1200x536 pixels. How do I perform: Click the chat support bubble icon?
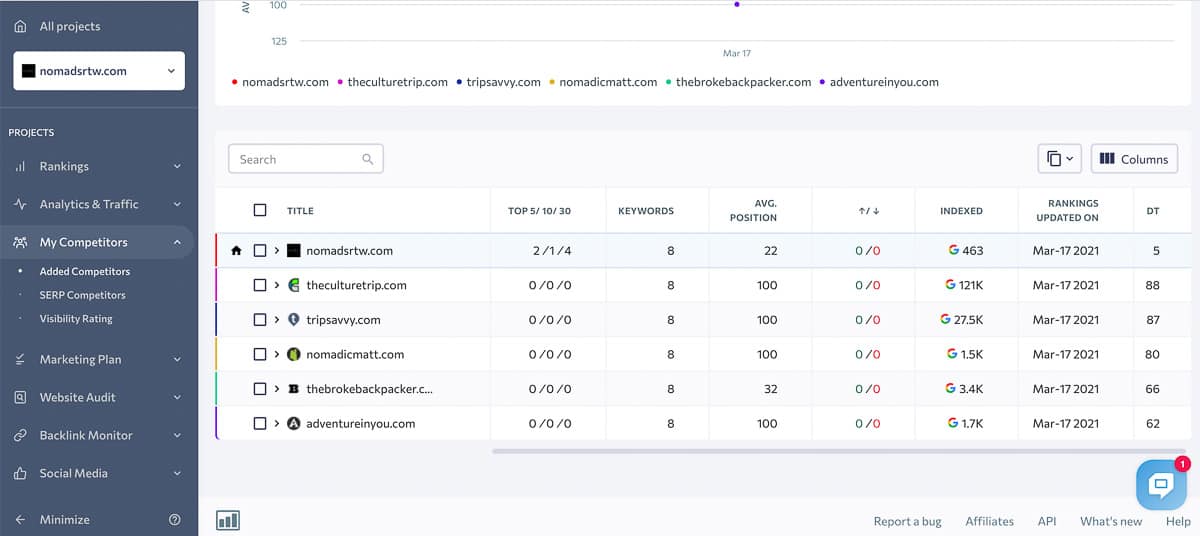1160,486
